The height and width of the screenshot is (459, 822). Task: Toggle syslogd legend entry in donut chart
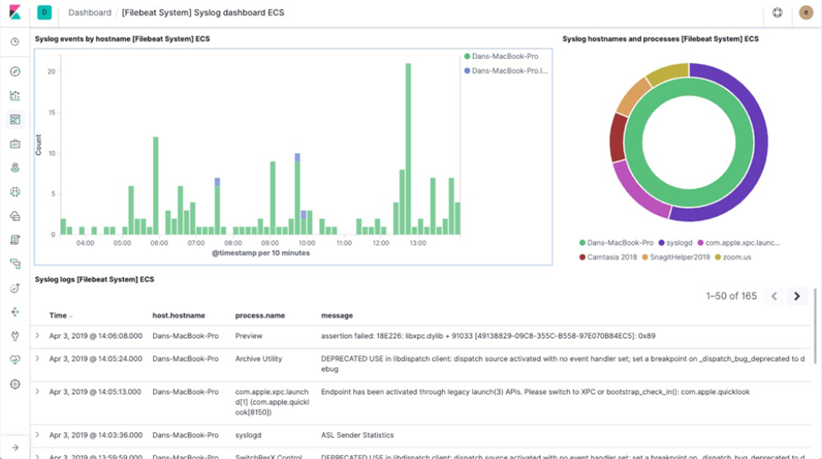point(675,243)
